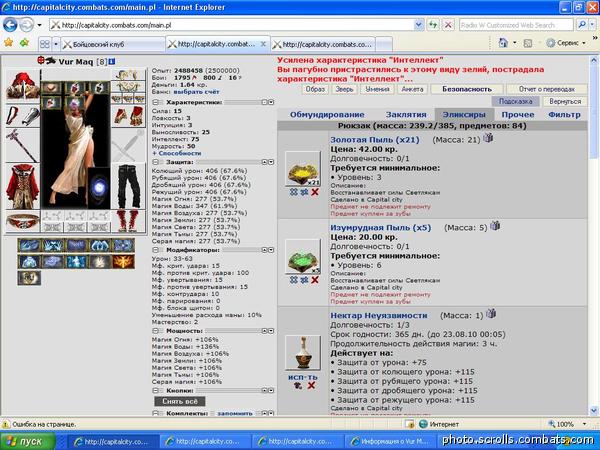Click the glowing blue orb shield slot

pyautogui.click(x=99, y=188)
